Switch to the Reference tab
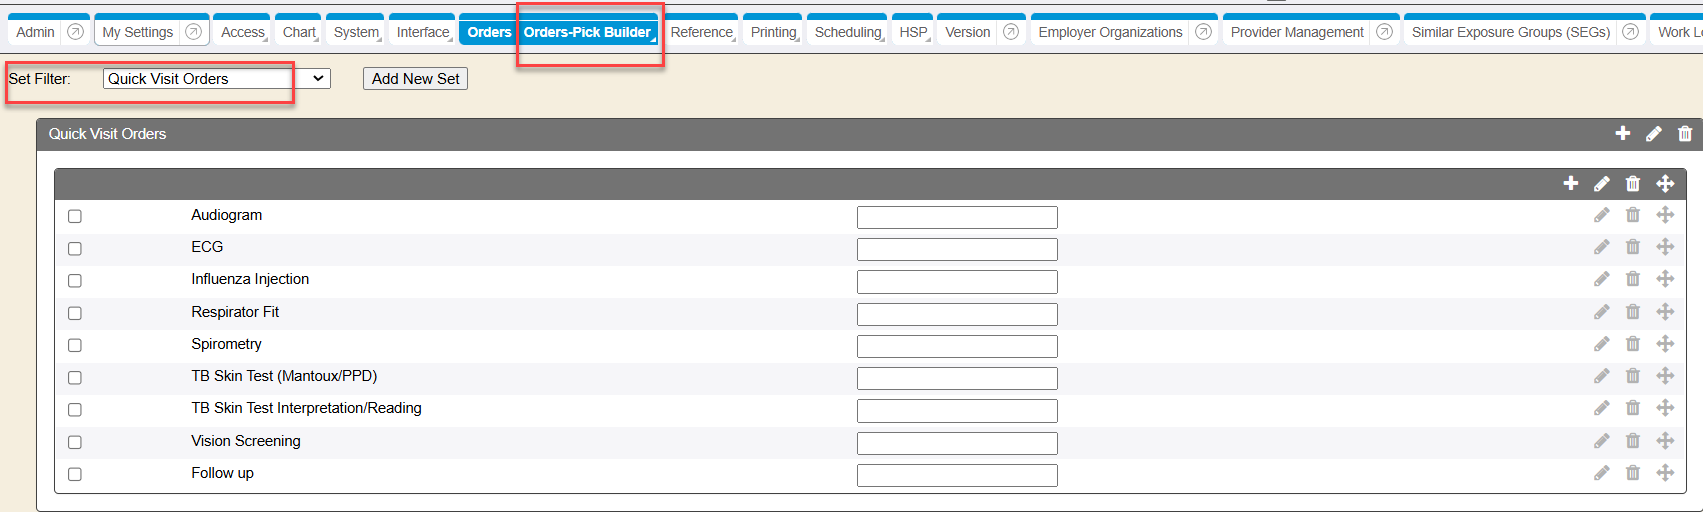 click(x=701, y=32)
